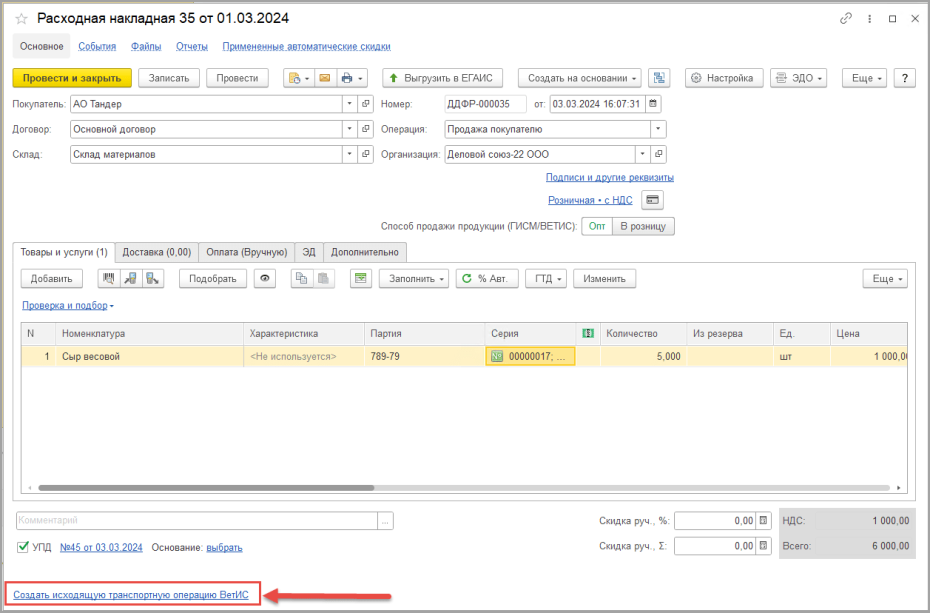The height and width of the screenshot is (613, 930).
Task: Switch to the События tab
Action: [x=97, y=46]
